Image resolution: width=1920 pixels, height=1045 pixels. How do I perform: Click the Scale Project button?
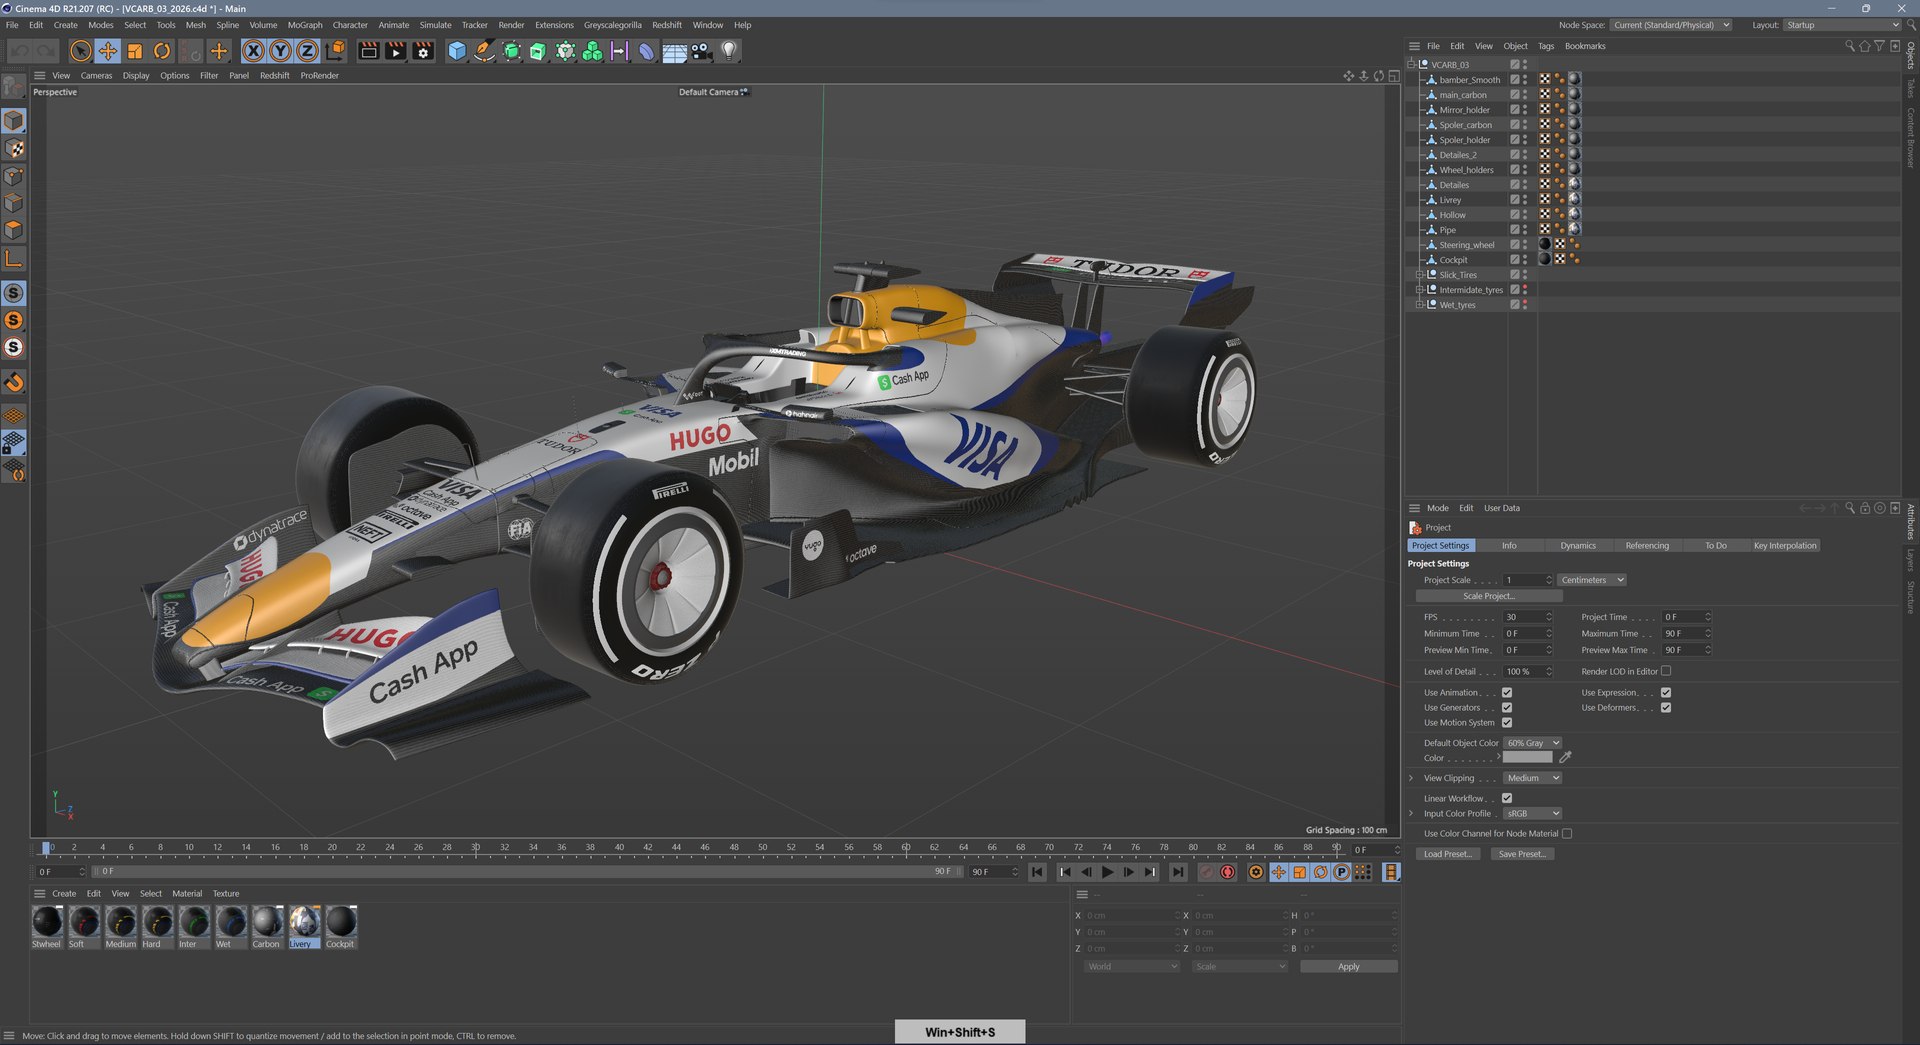click(x=1489, y=596)
